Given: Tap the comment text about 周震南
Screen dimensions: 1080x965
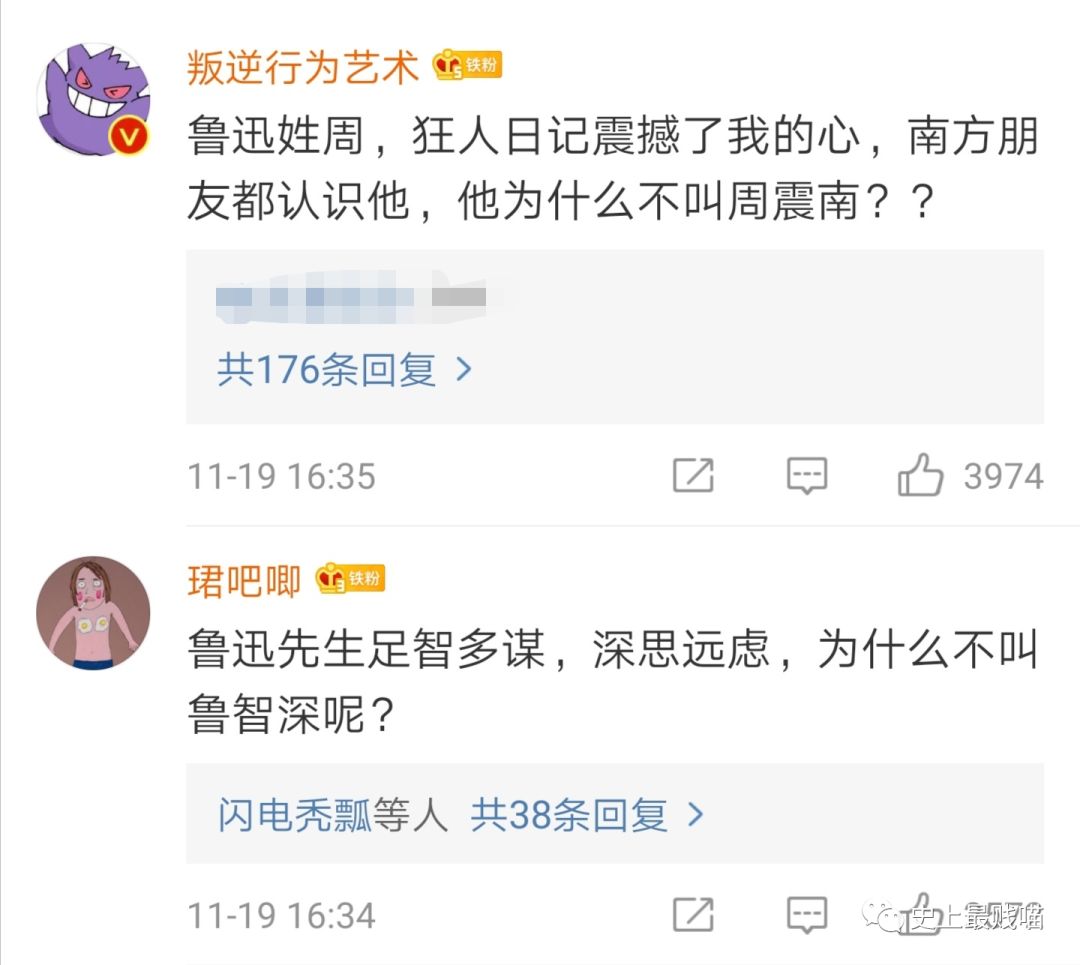Looking at the screenshot, I should coord(612,170).
